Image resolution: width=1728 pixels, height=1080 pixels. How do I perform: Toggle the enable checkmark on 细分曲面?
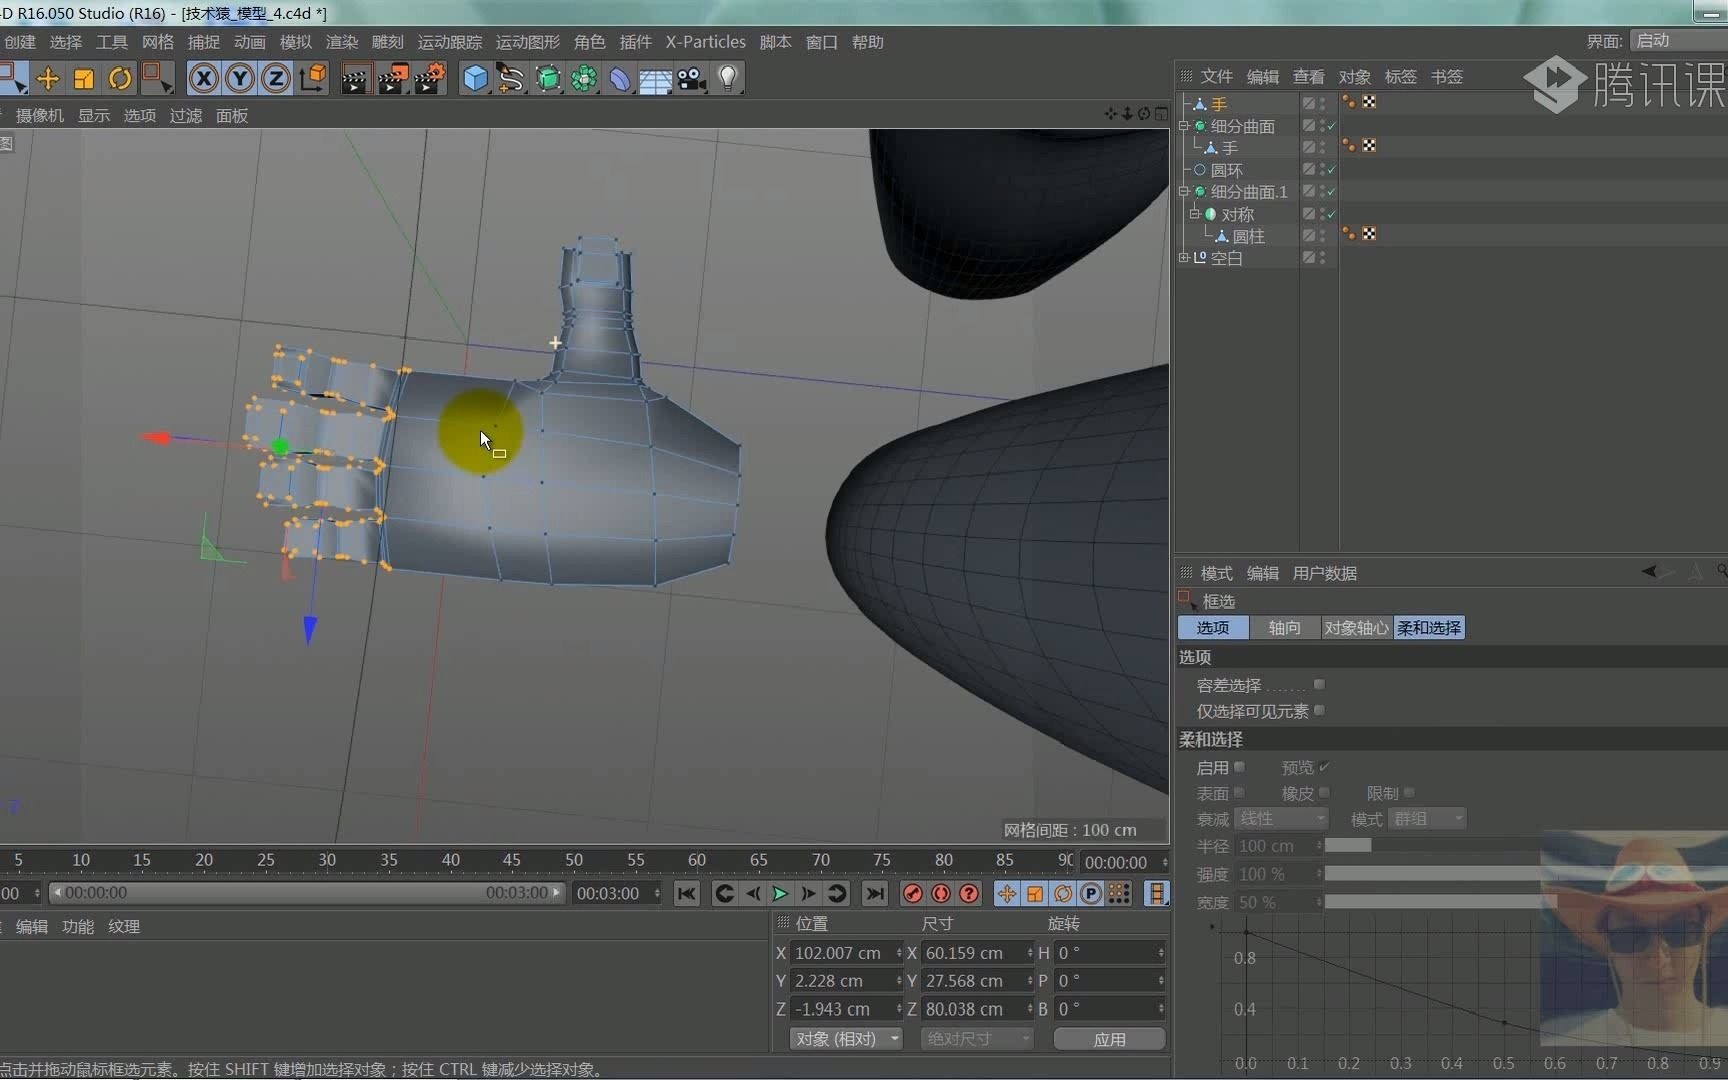[1332, 126]
